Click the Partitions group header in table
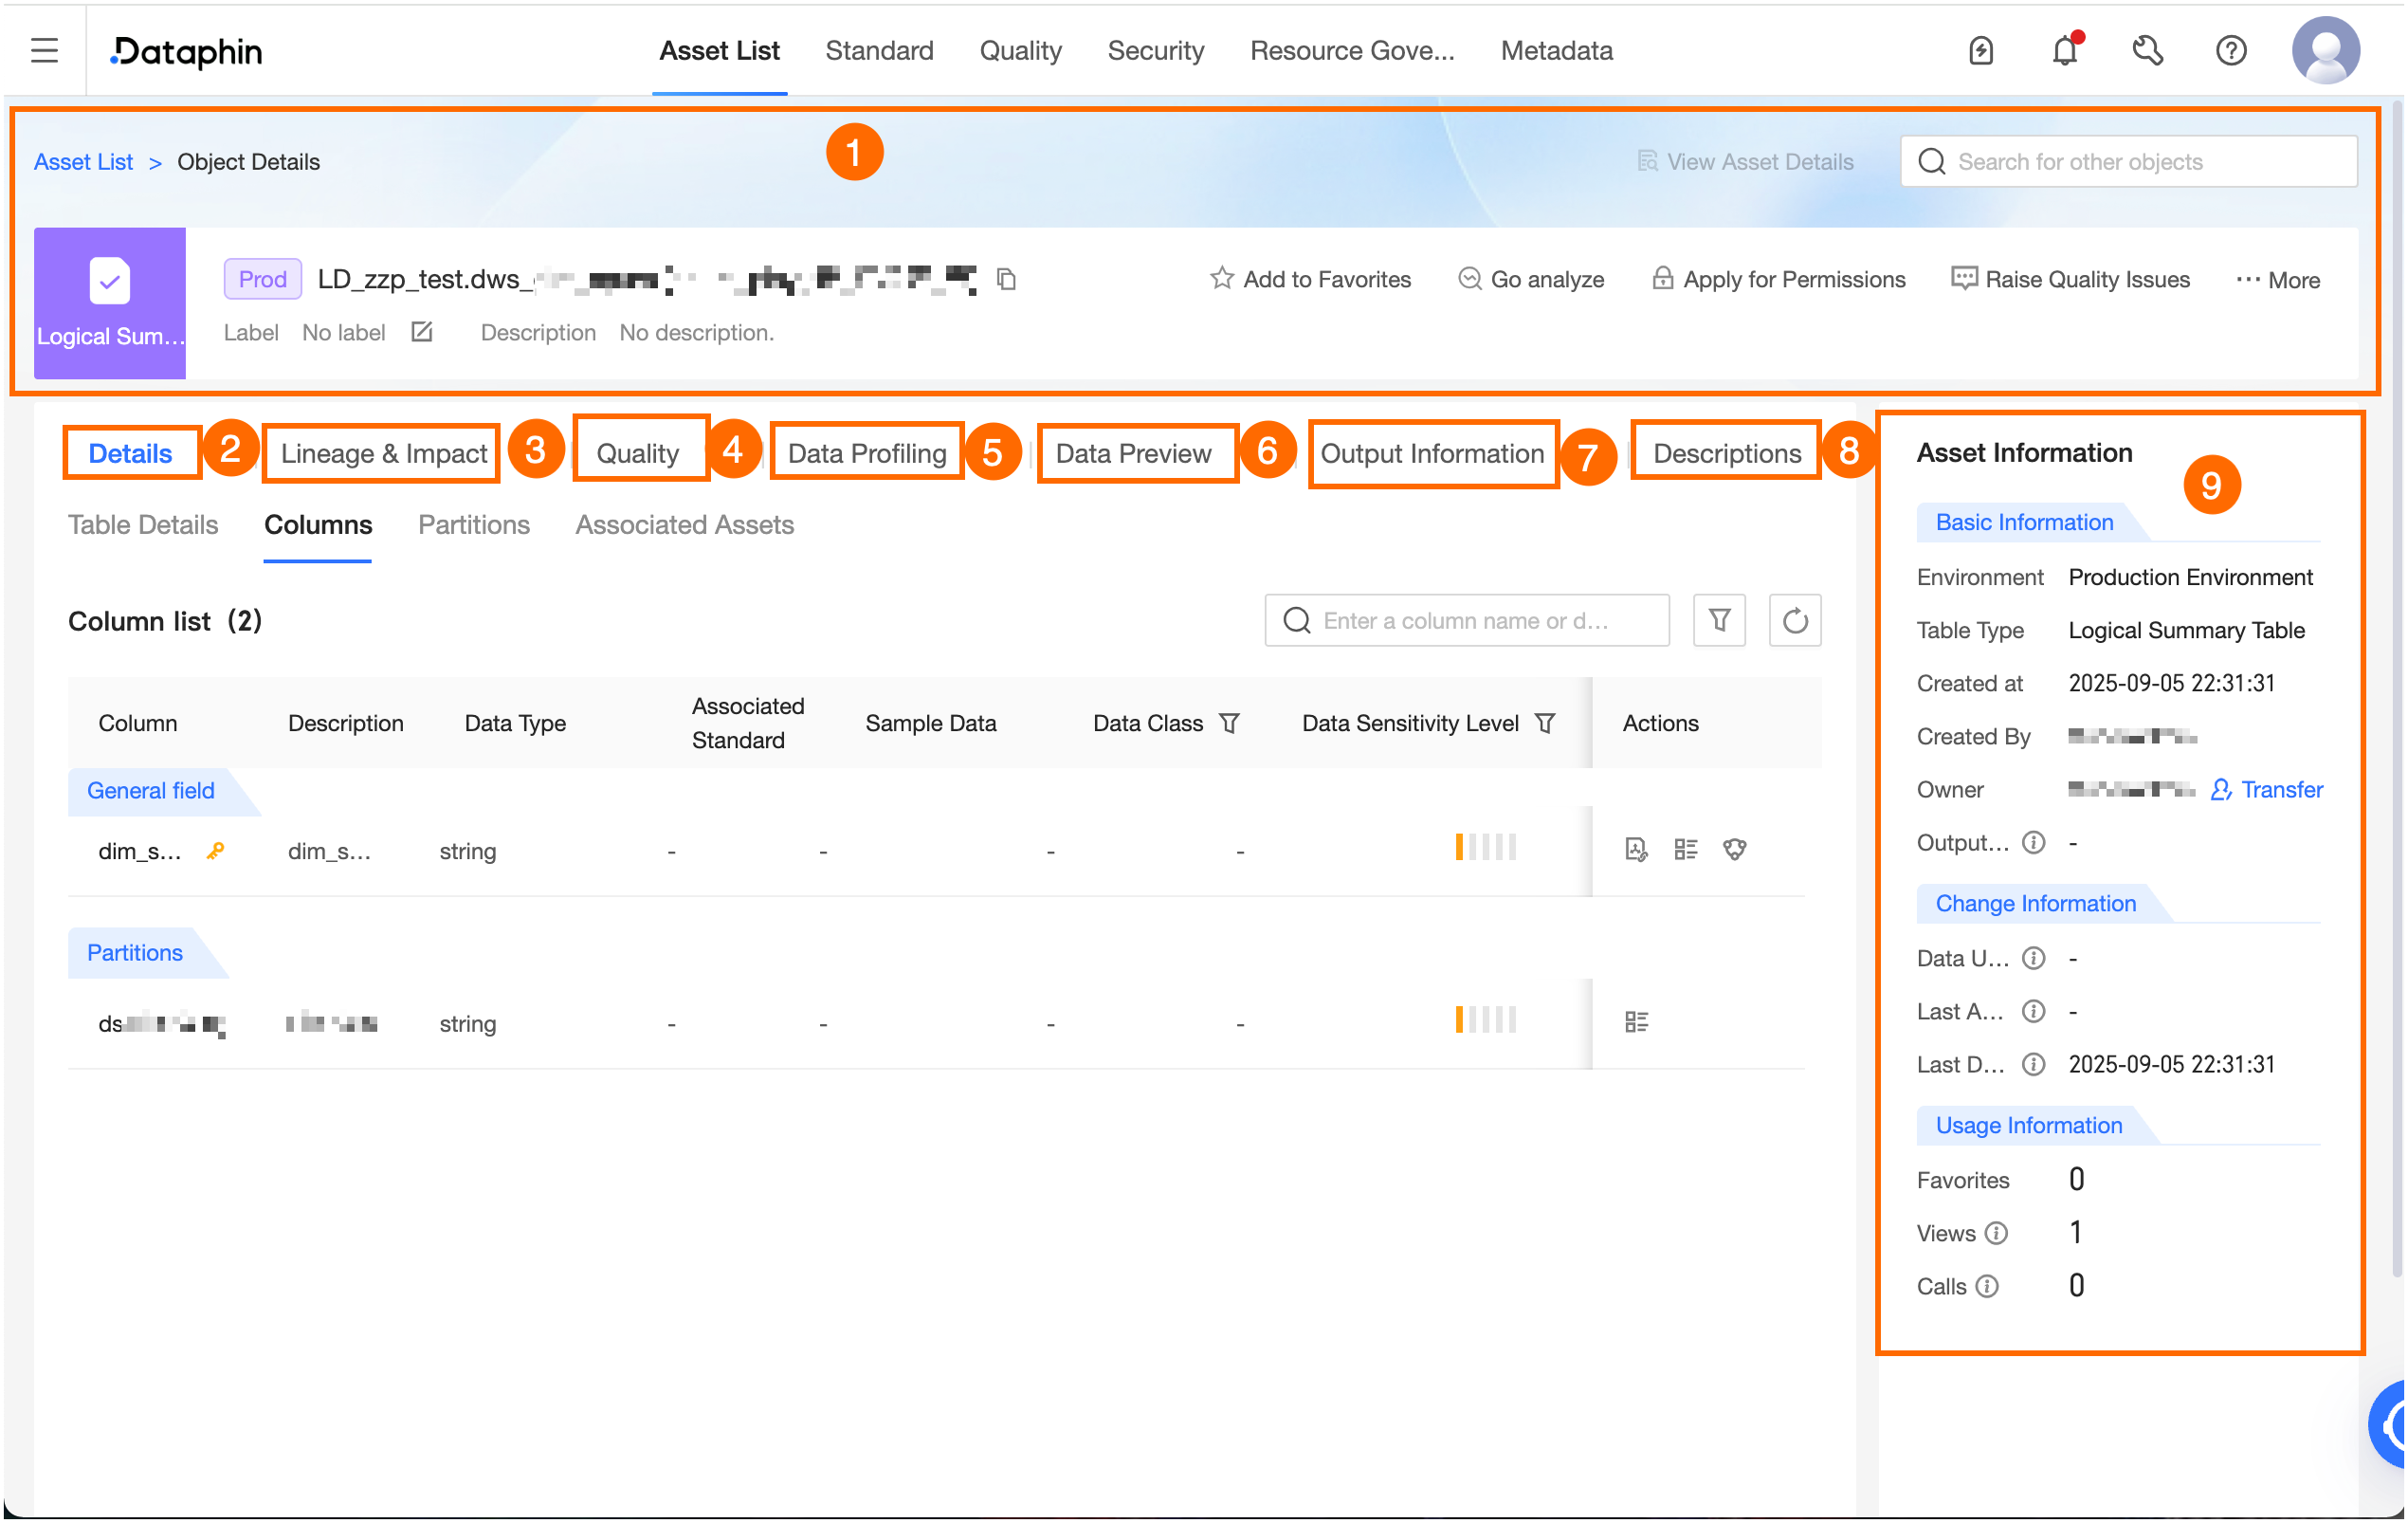Viewport: 2408px width, 1523px height. tap(134, 953)
